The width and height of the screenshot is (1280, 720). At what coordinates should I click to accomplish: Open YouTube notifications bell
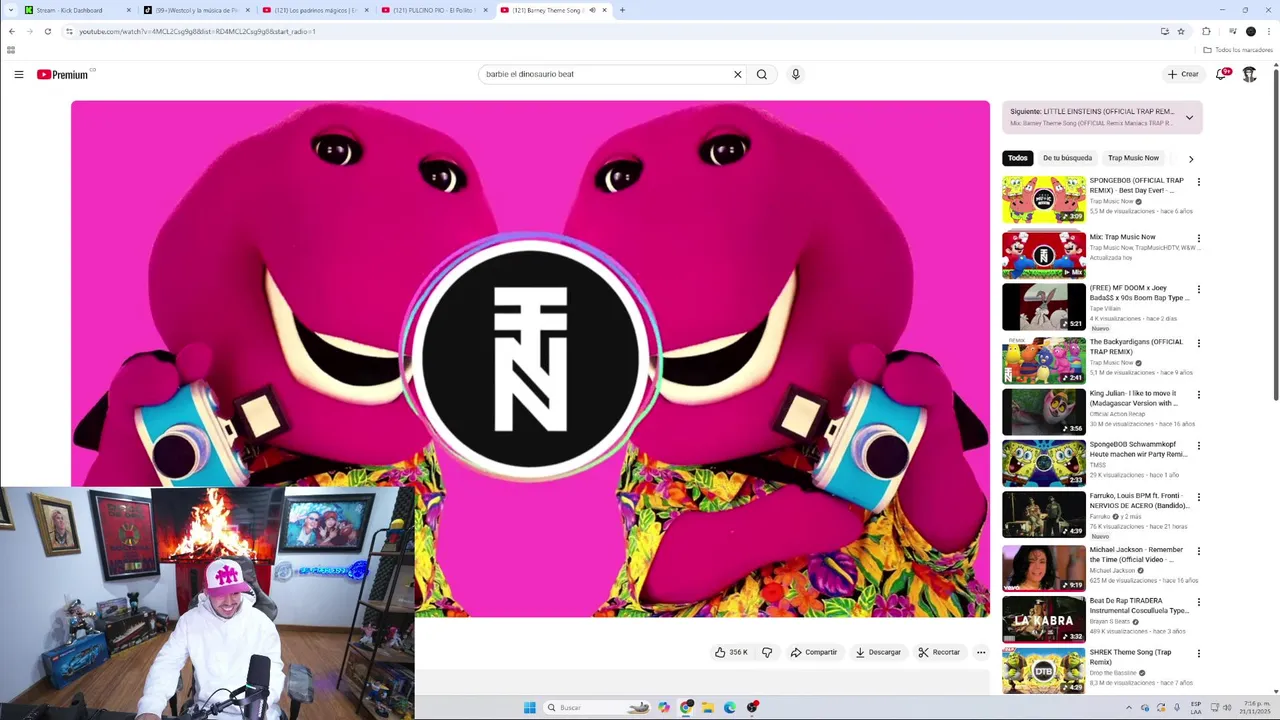tap(1221, 74)
